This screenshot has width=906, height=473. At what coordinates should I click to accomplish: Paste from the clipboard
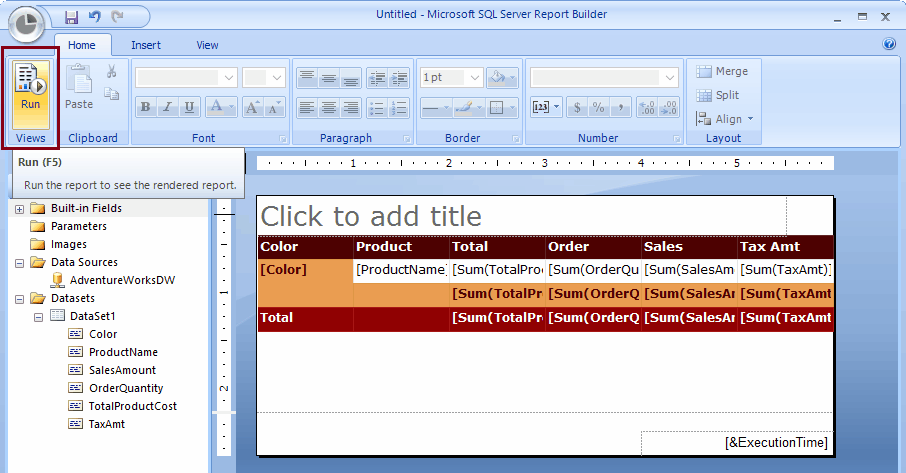79,88
